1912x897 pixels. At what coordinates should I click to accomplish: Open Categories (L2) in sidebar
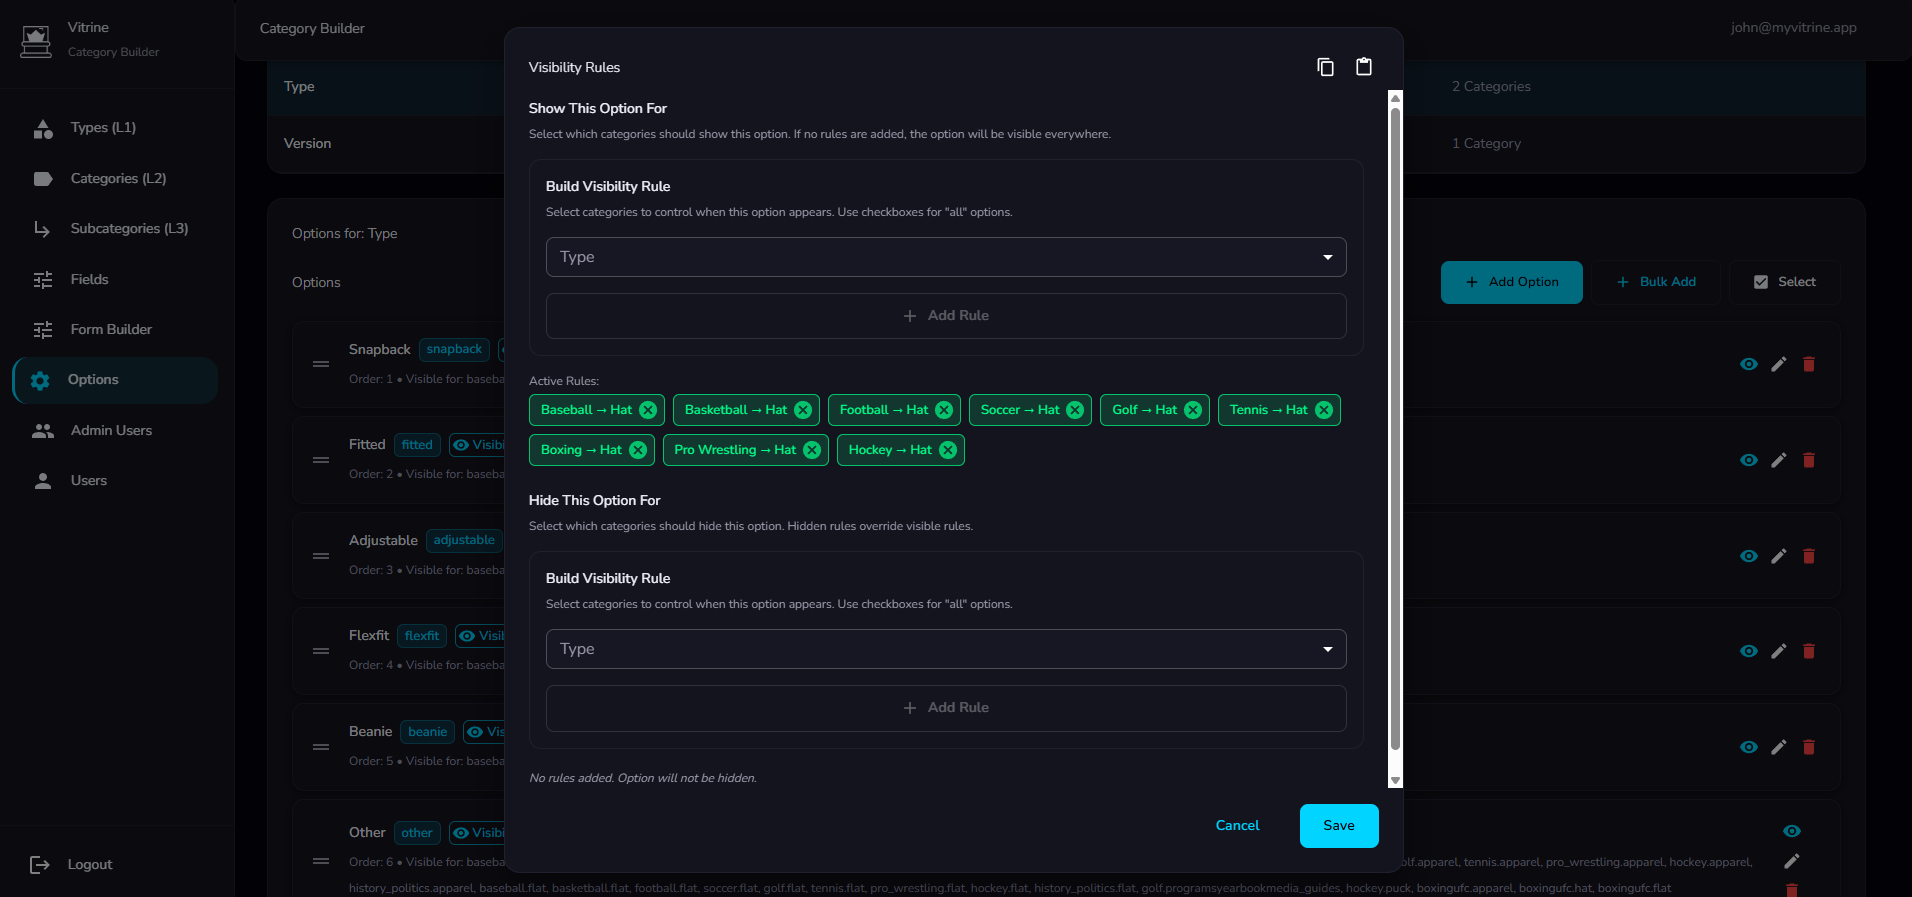(x=118, y=178)
